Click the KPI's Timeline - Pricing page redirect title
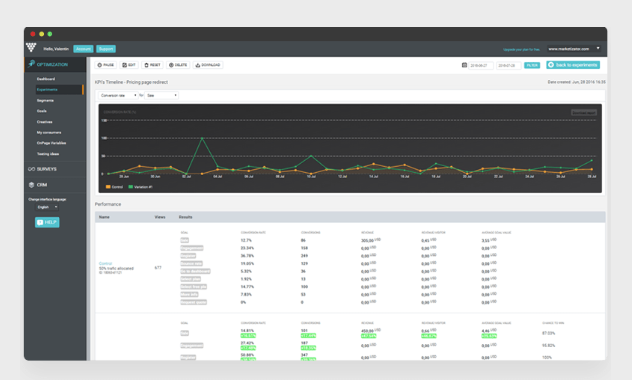The width and height of the screenshot is (632, 380). [131, 82]
